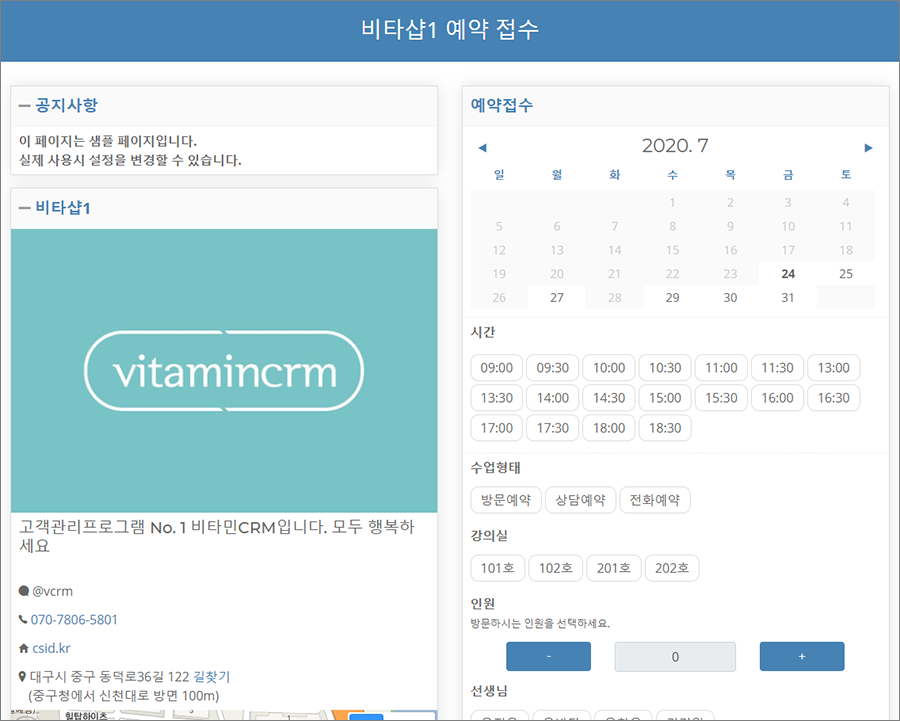
Task: Open the 길찾기 directions link
Action: (x=212, y=677)
